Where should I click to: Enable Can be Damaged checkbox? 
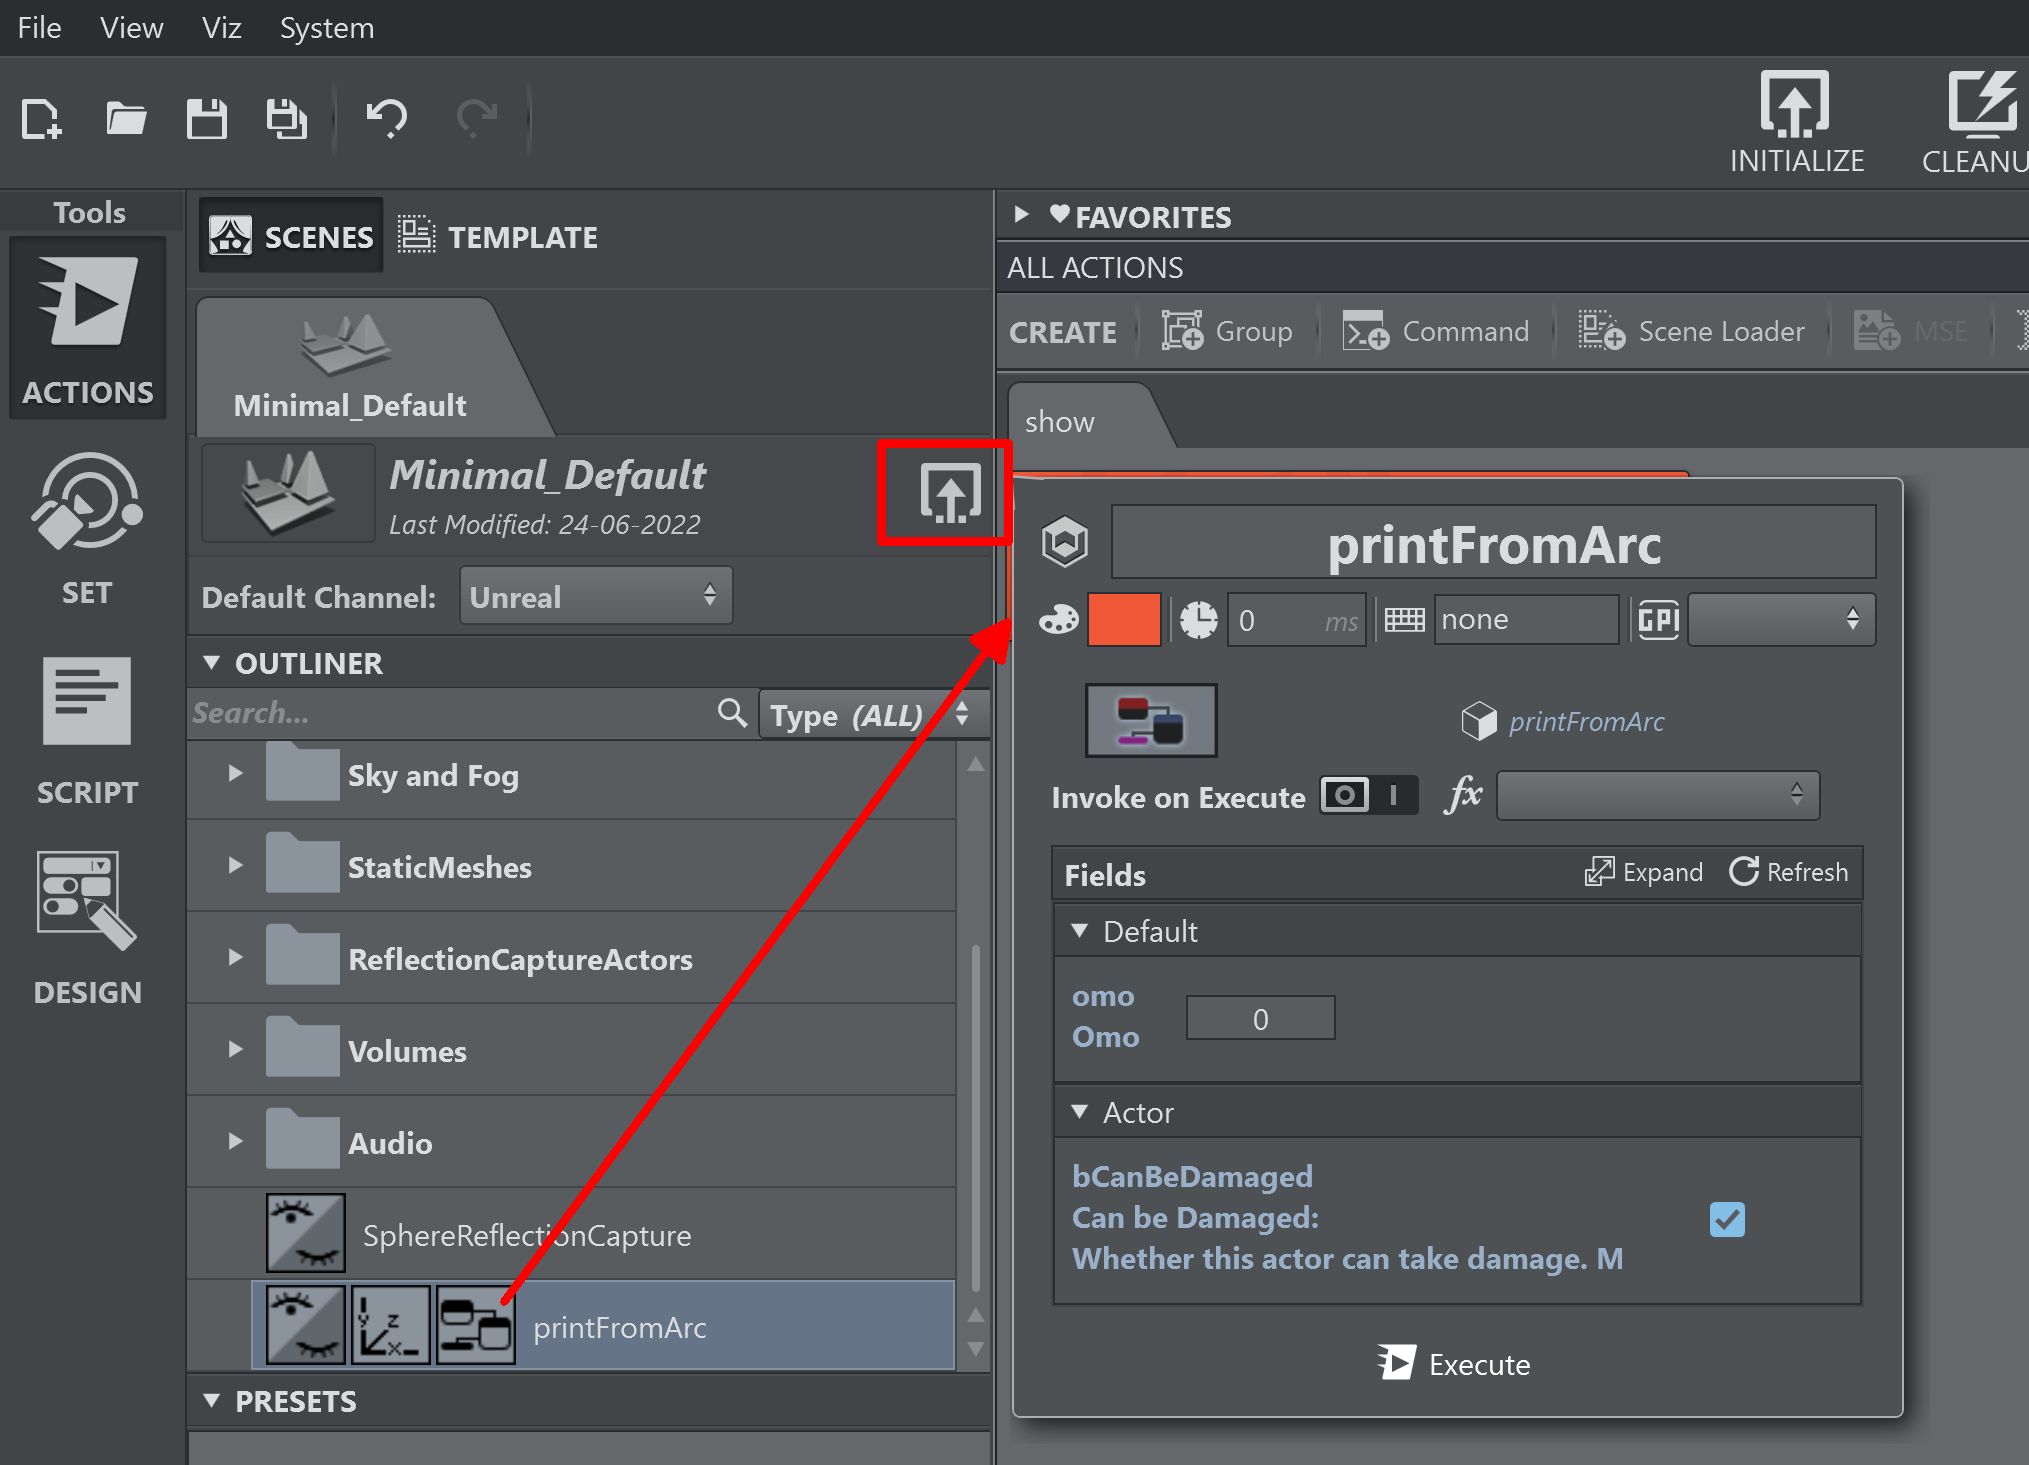pos(1728,1218)
